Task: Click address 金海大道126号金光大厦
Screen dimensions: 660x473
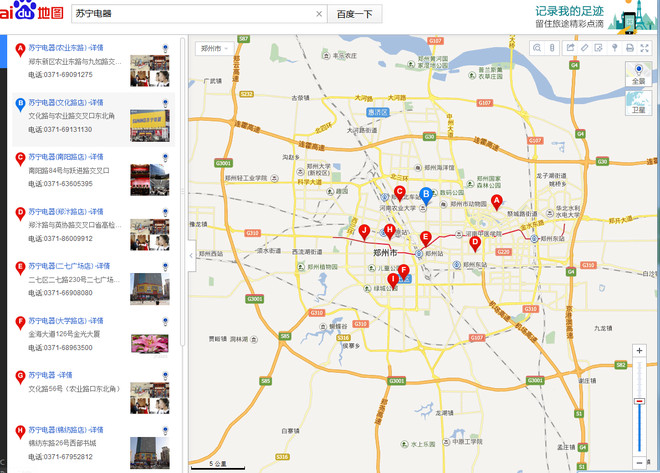Action: (x=64, y=334)
